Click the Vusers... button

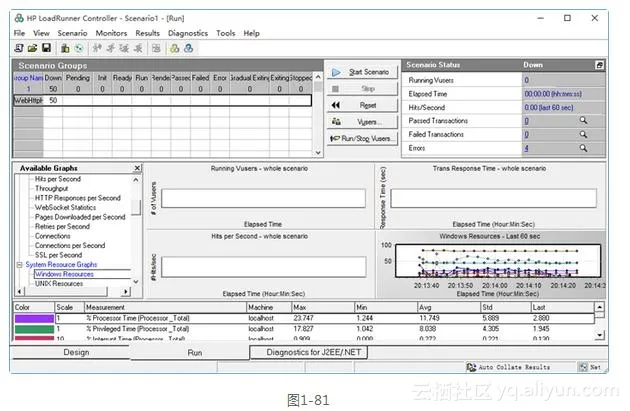click(x=362, y=122)
